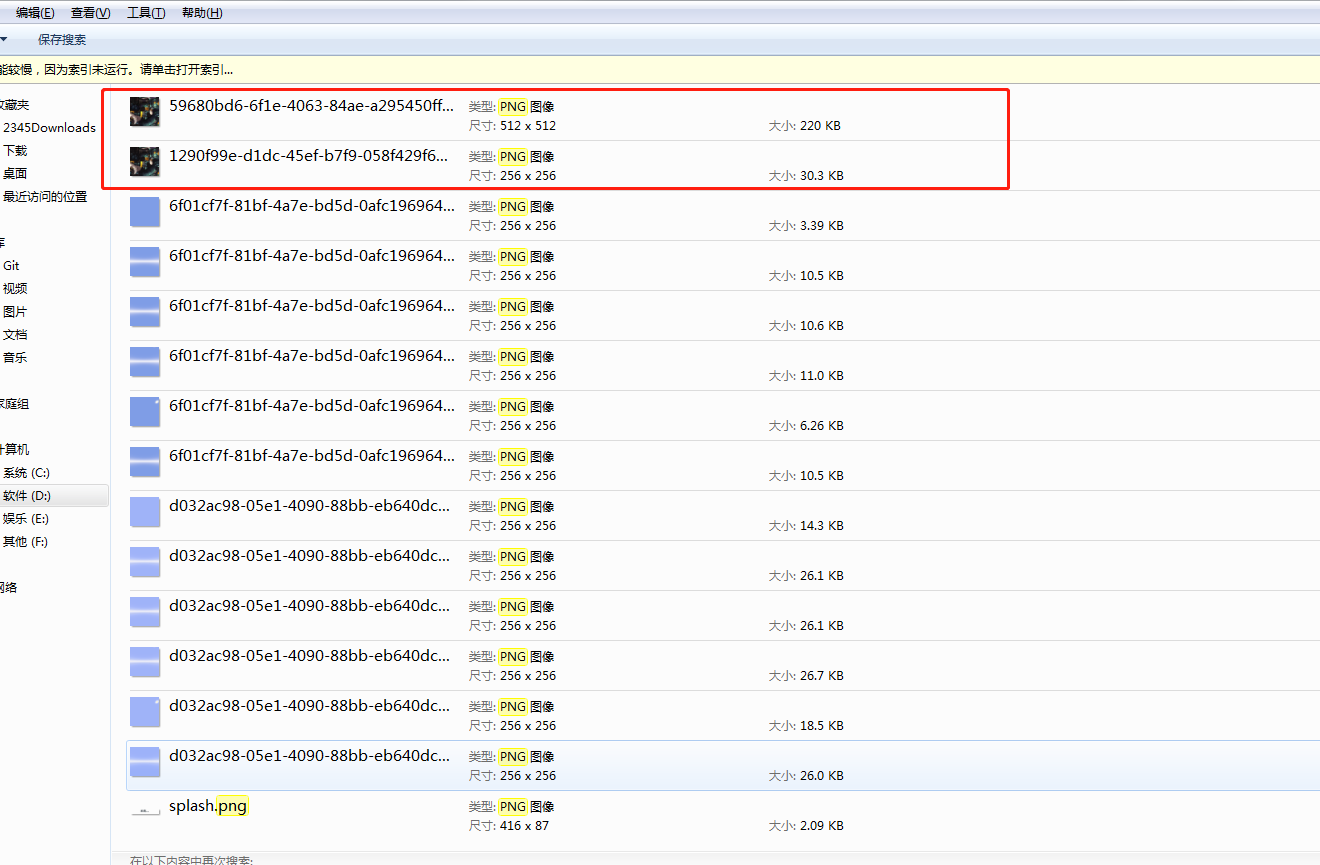Screen dimensions: 1320x865
Task: Select the 其他 (F:) drive
Action: 26,542
